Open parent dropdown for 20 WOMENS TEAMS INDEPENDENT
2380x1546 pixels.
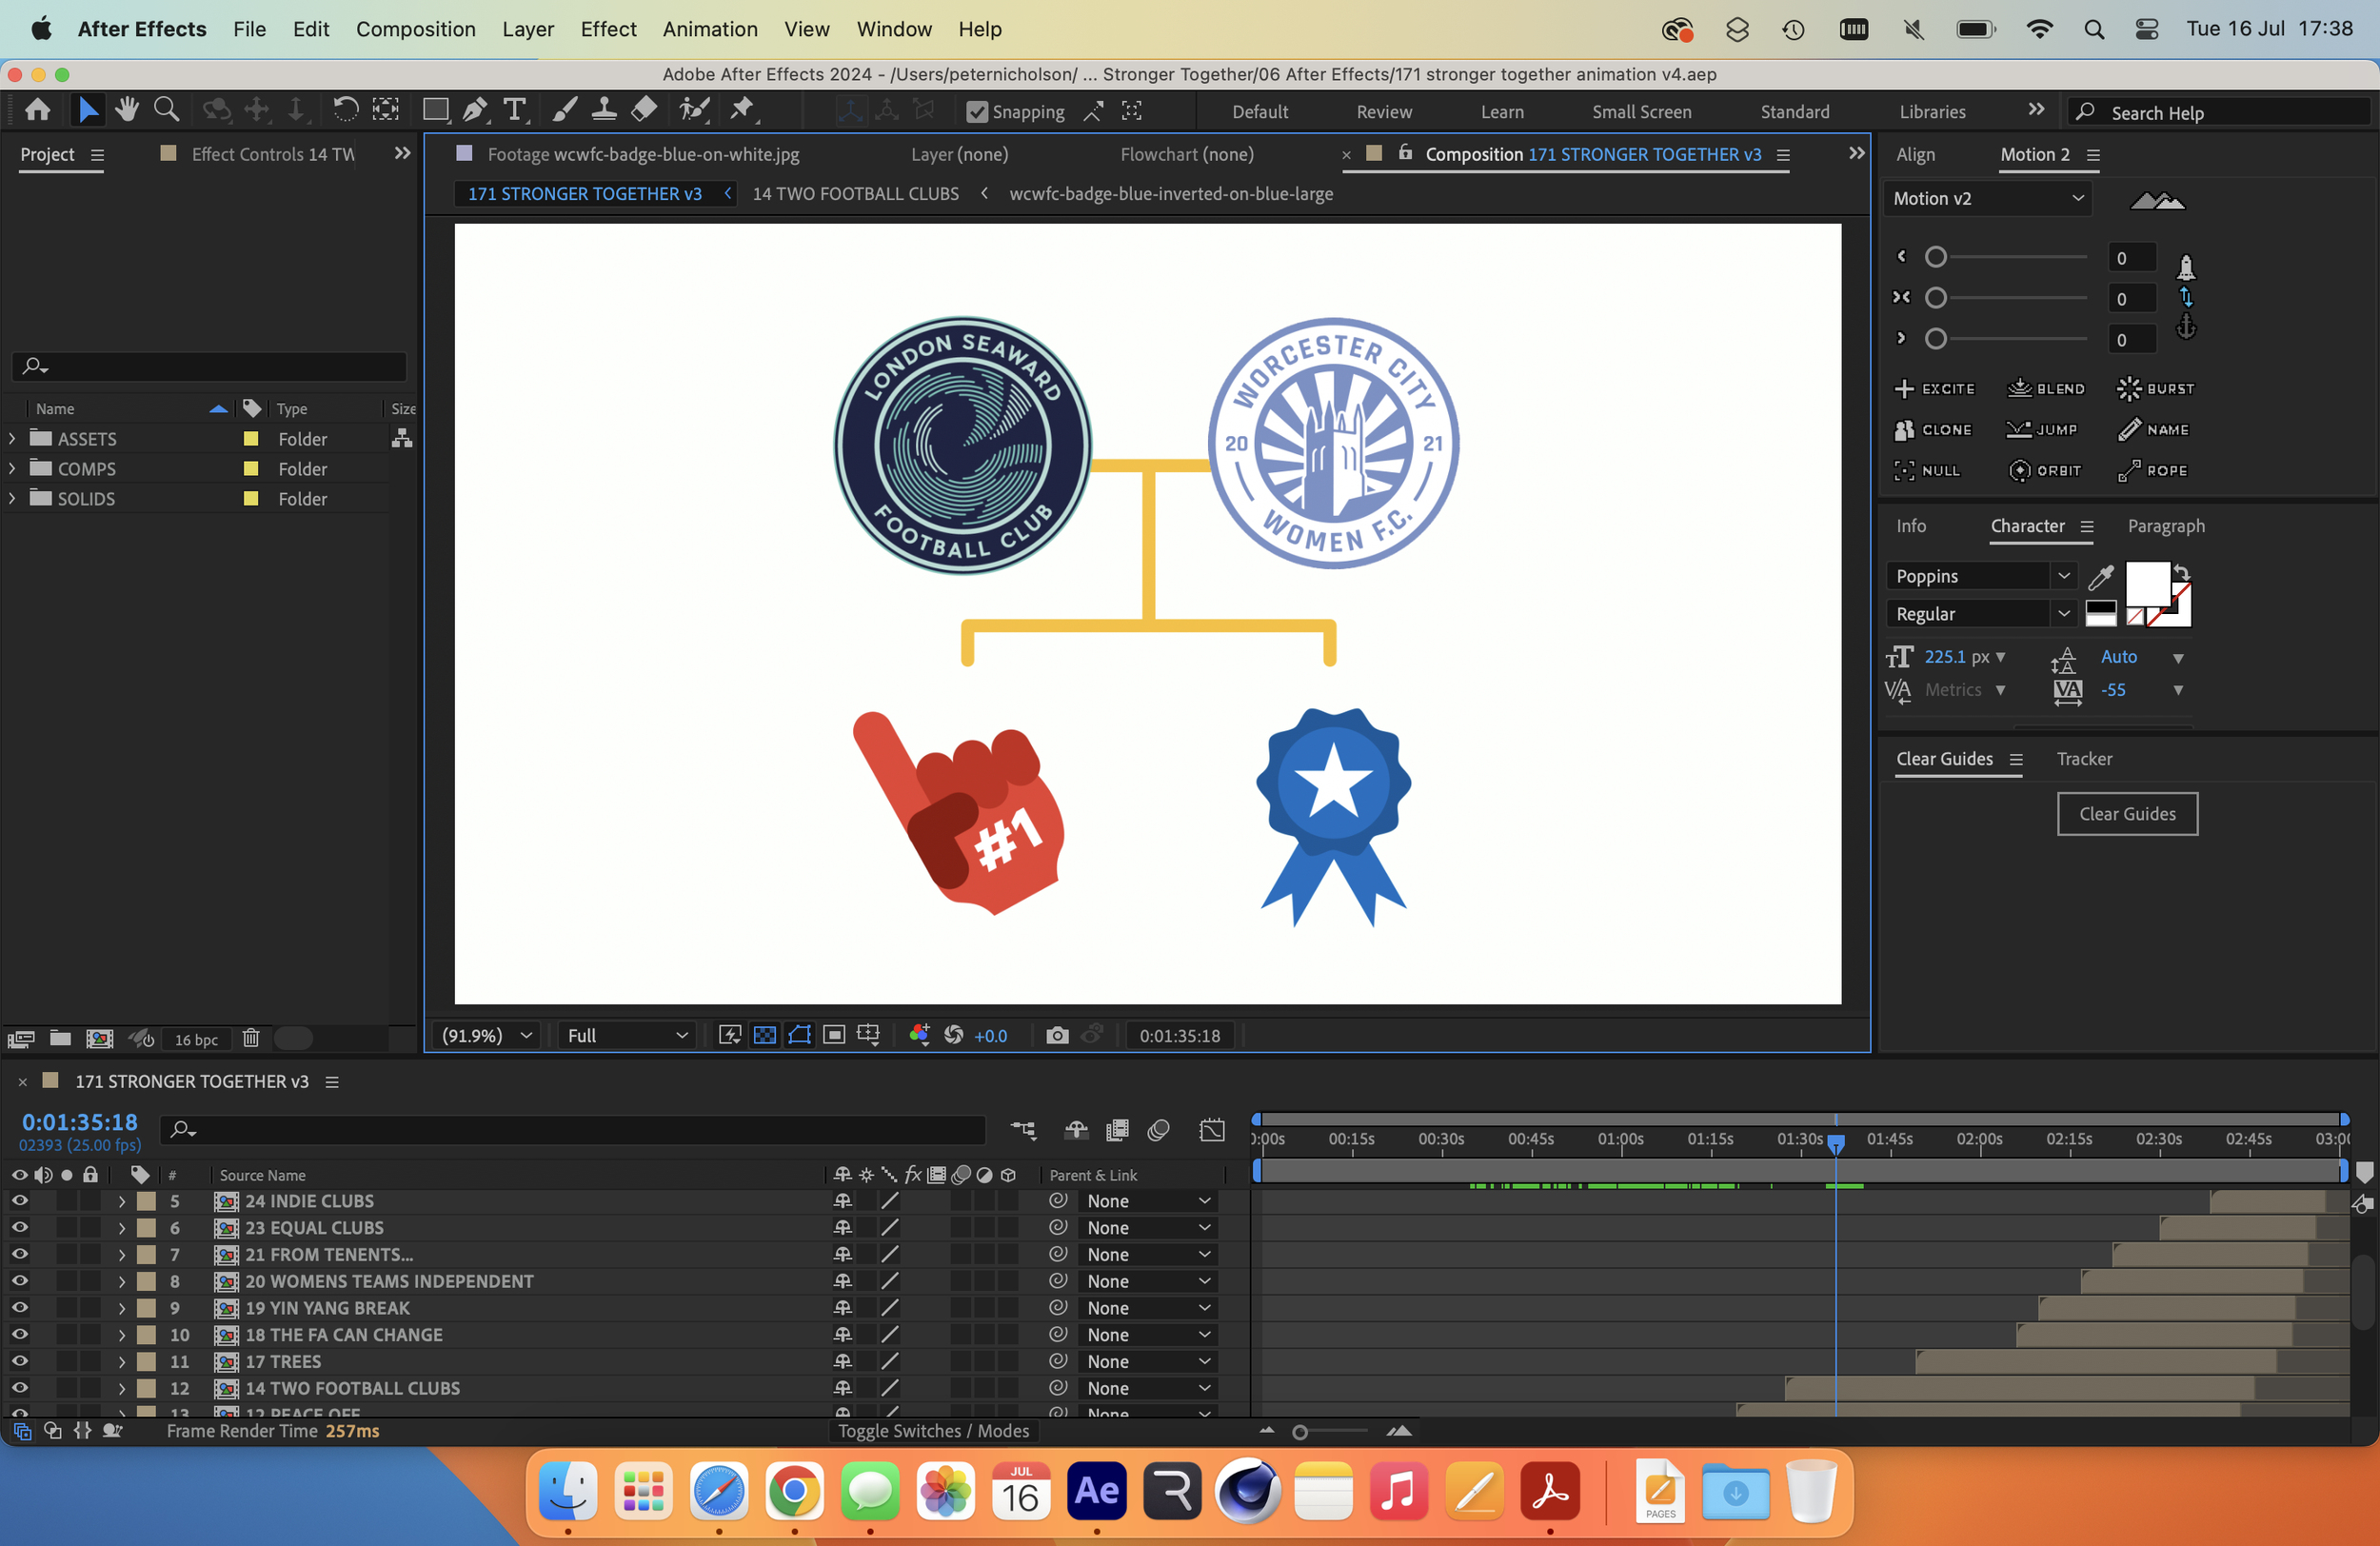pos(1148,1282)
